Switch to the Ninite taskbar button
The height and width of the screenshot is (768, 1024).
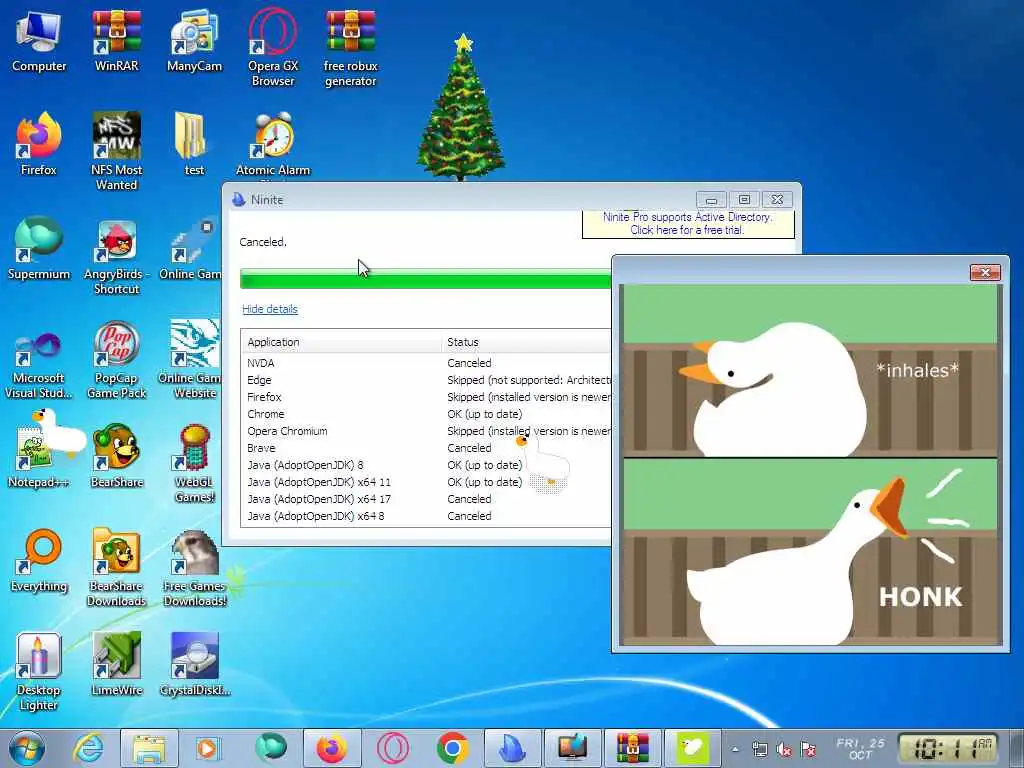513,748
